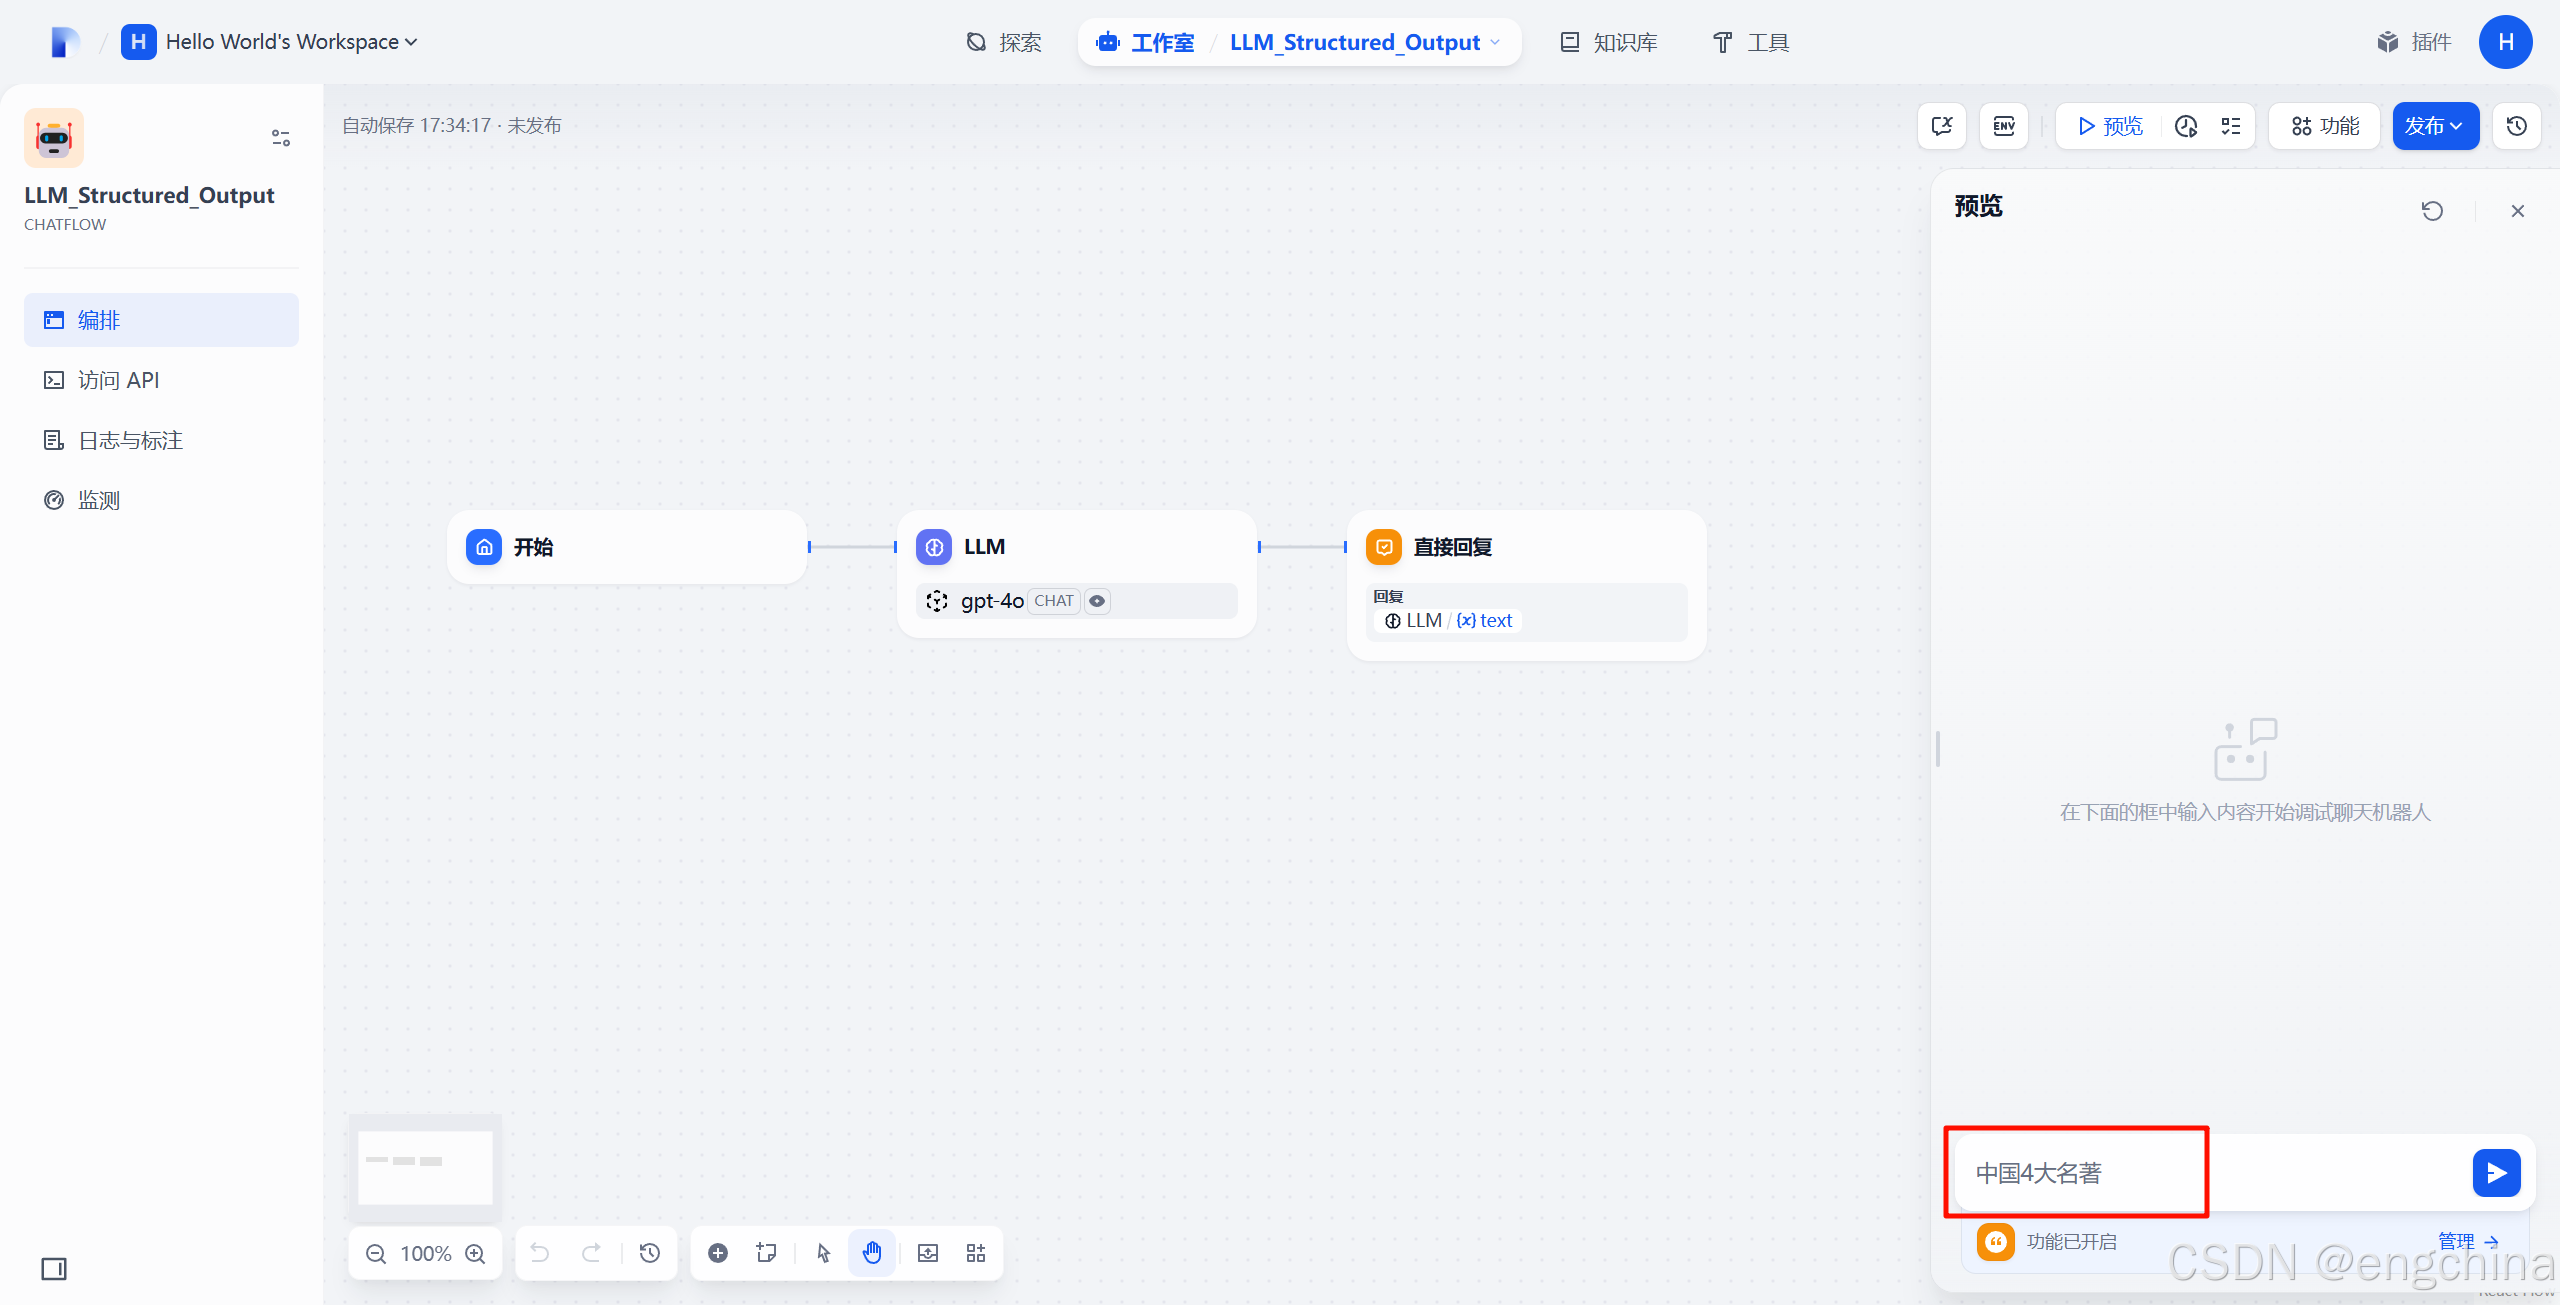Image resolution: width=2560 pixels, height=1305 pixels.
Task: Click the ENV environment variables icon
Action: click(2004, 126)
